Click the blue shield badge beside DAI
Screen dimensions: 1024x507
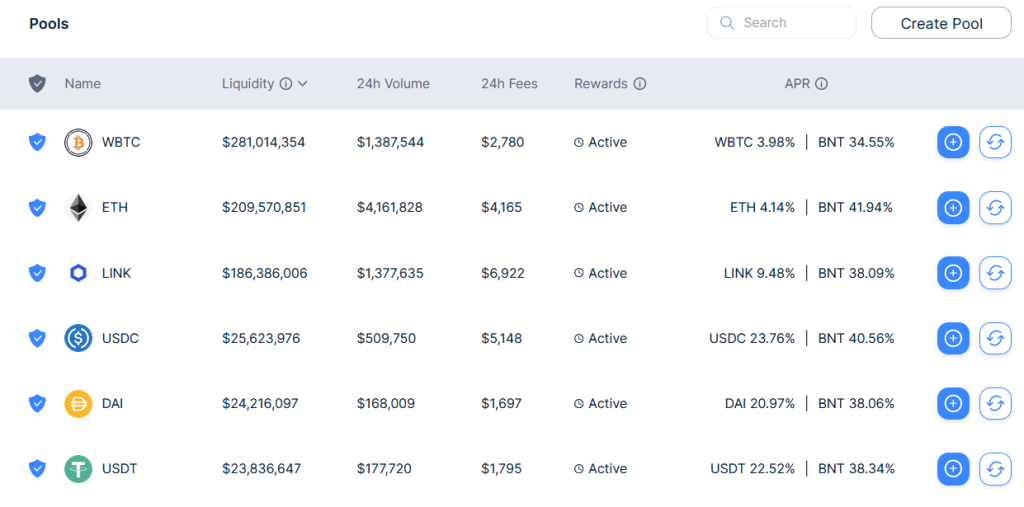[x=37, y=404]
